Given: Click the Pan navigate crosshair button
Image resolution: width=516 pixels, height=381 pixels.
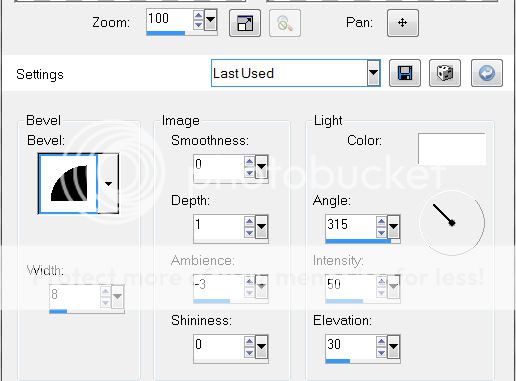Looking at the screenshot, I should [403, 23].
